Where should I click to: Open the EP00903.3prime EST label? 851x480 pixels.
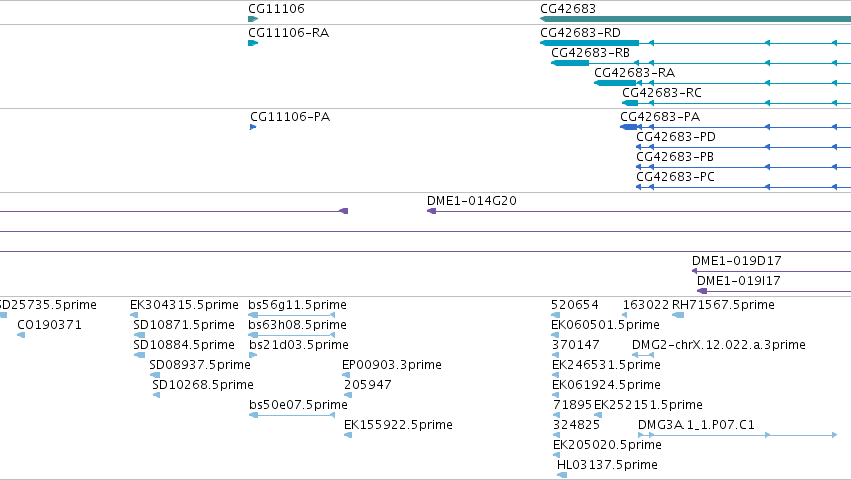point(391,364)
